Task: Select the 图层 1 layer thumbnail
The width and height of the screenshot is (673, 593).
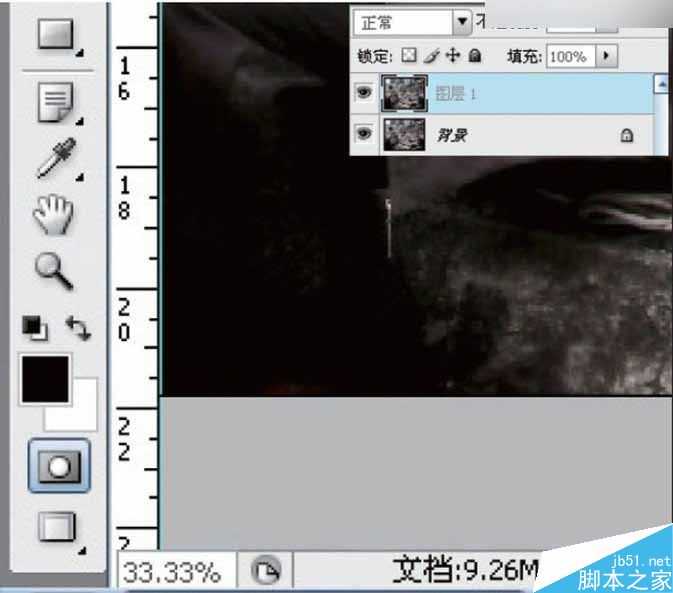Action: click(x=404, y=93)
